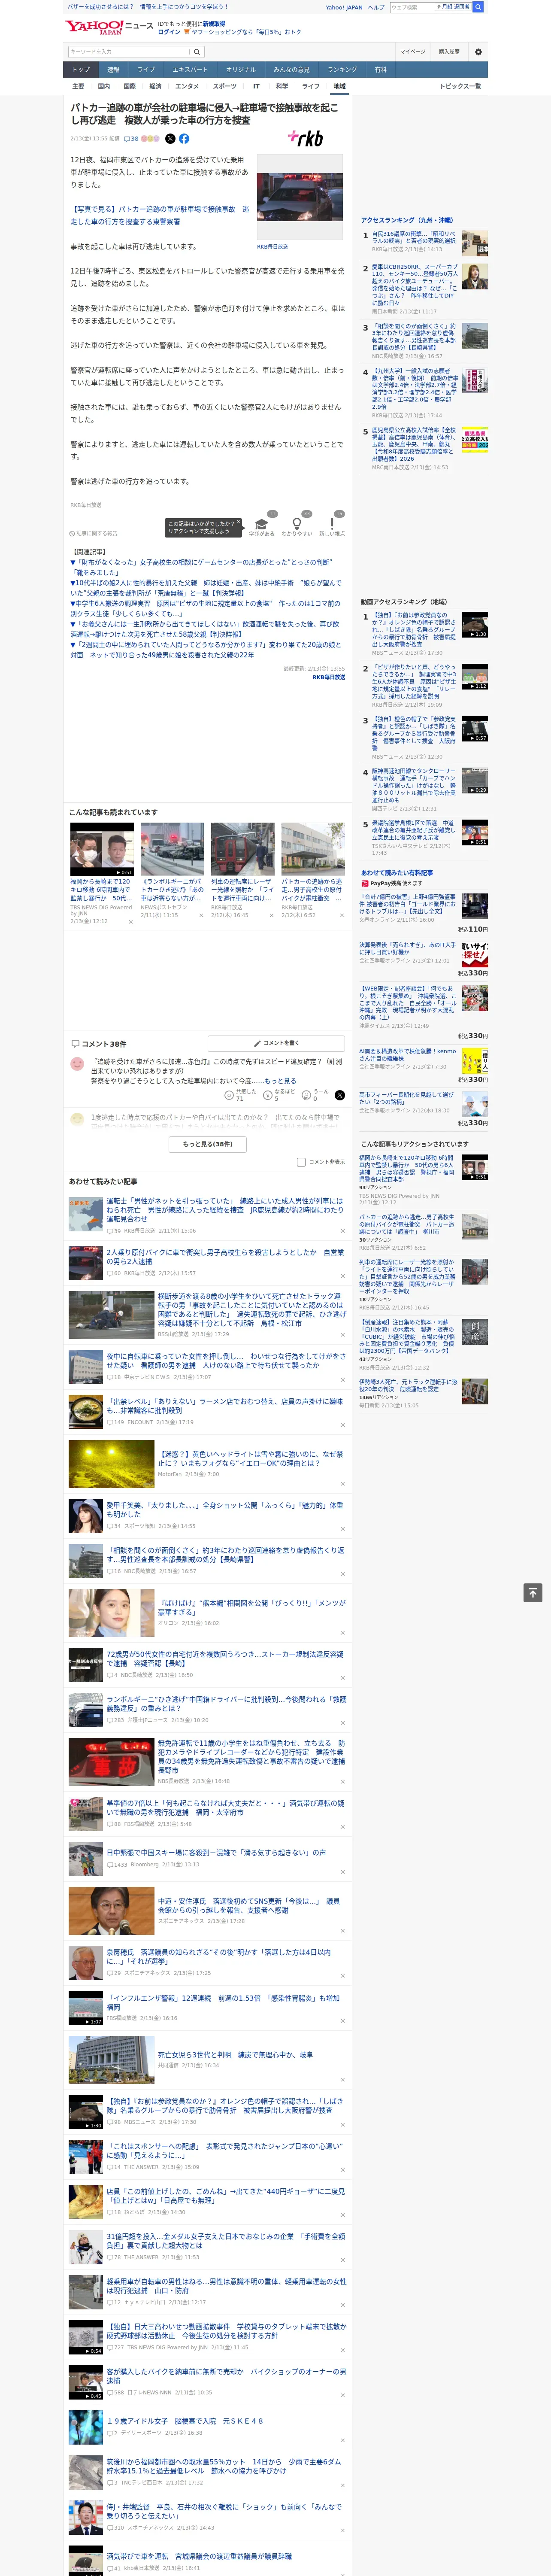Select the スポーツ category
This screenshot has width=551, height=2576.
[225, 86]
